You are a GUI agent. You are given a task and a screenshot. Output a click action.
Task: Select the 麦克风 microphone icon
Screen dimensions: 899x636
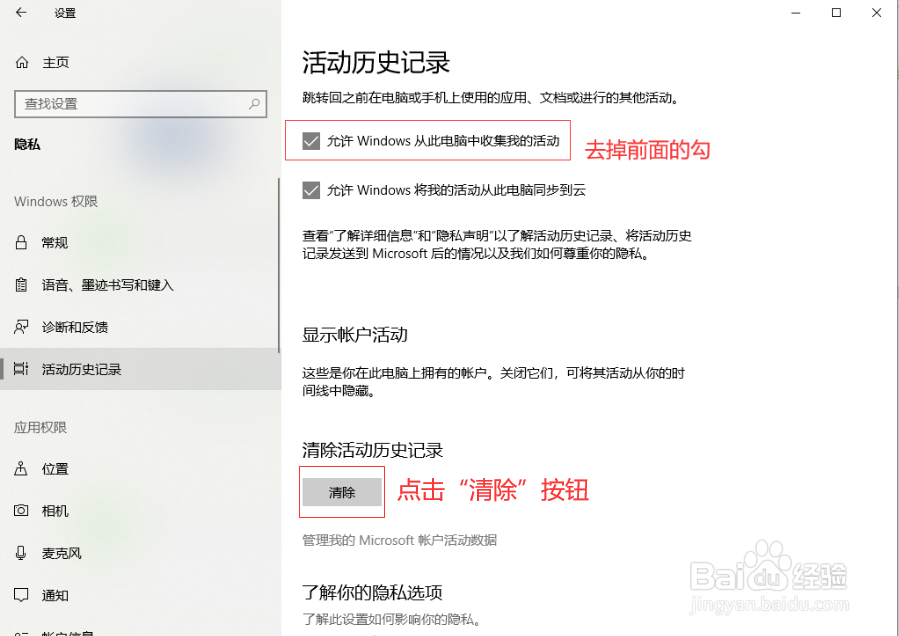coord(21,553)
